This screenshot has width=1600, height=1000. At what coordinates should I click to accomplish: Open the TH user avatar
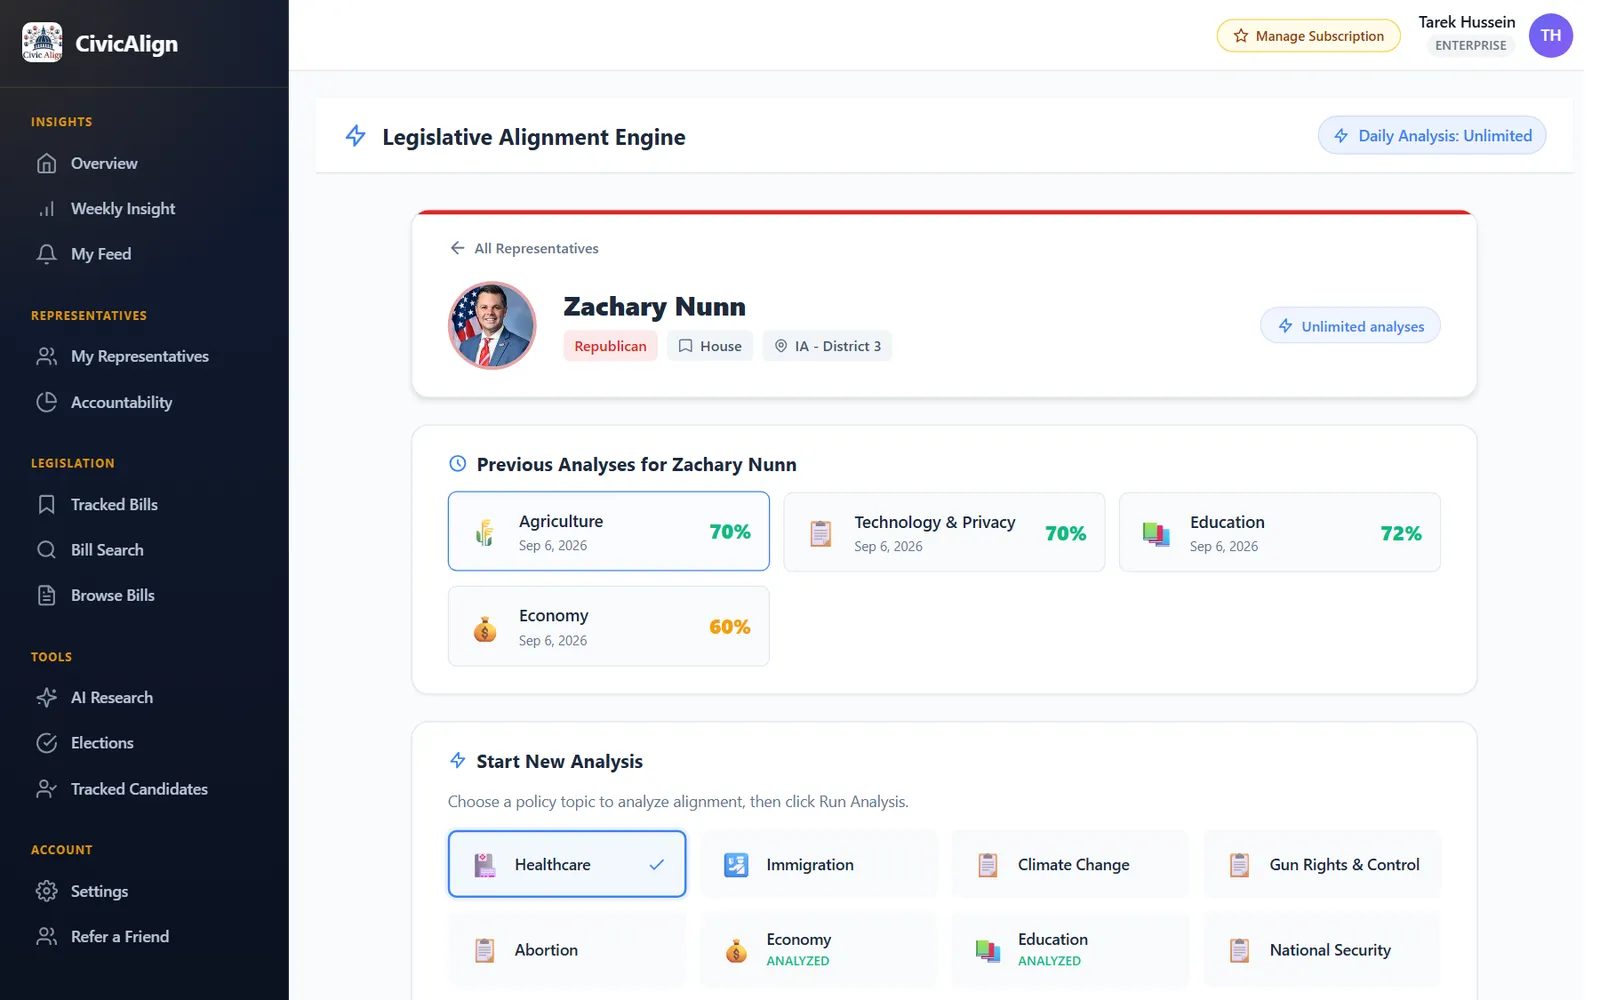pos(1550,35)
